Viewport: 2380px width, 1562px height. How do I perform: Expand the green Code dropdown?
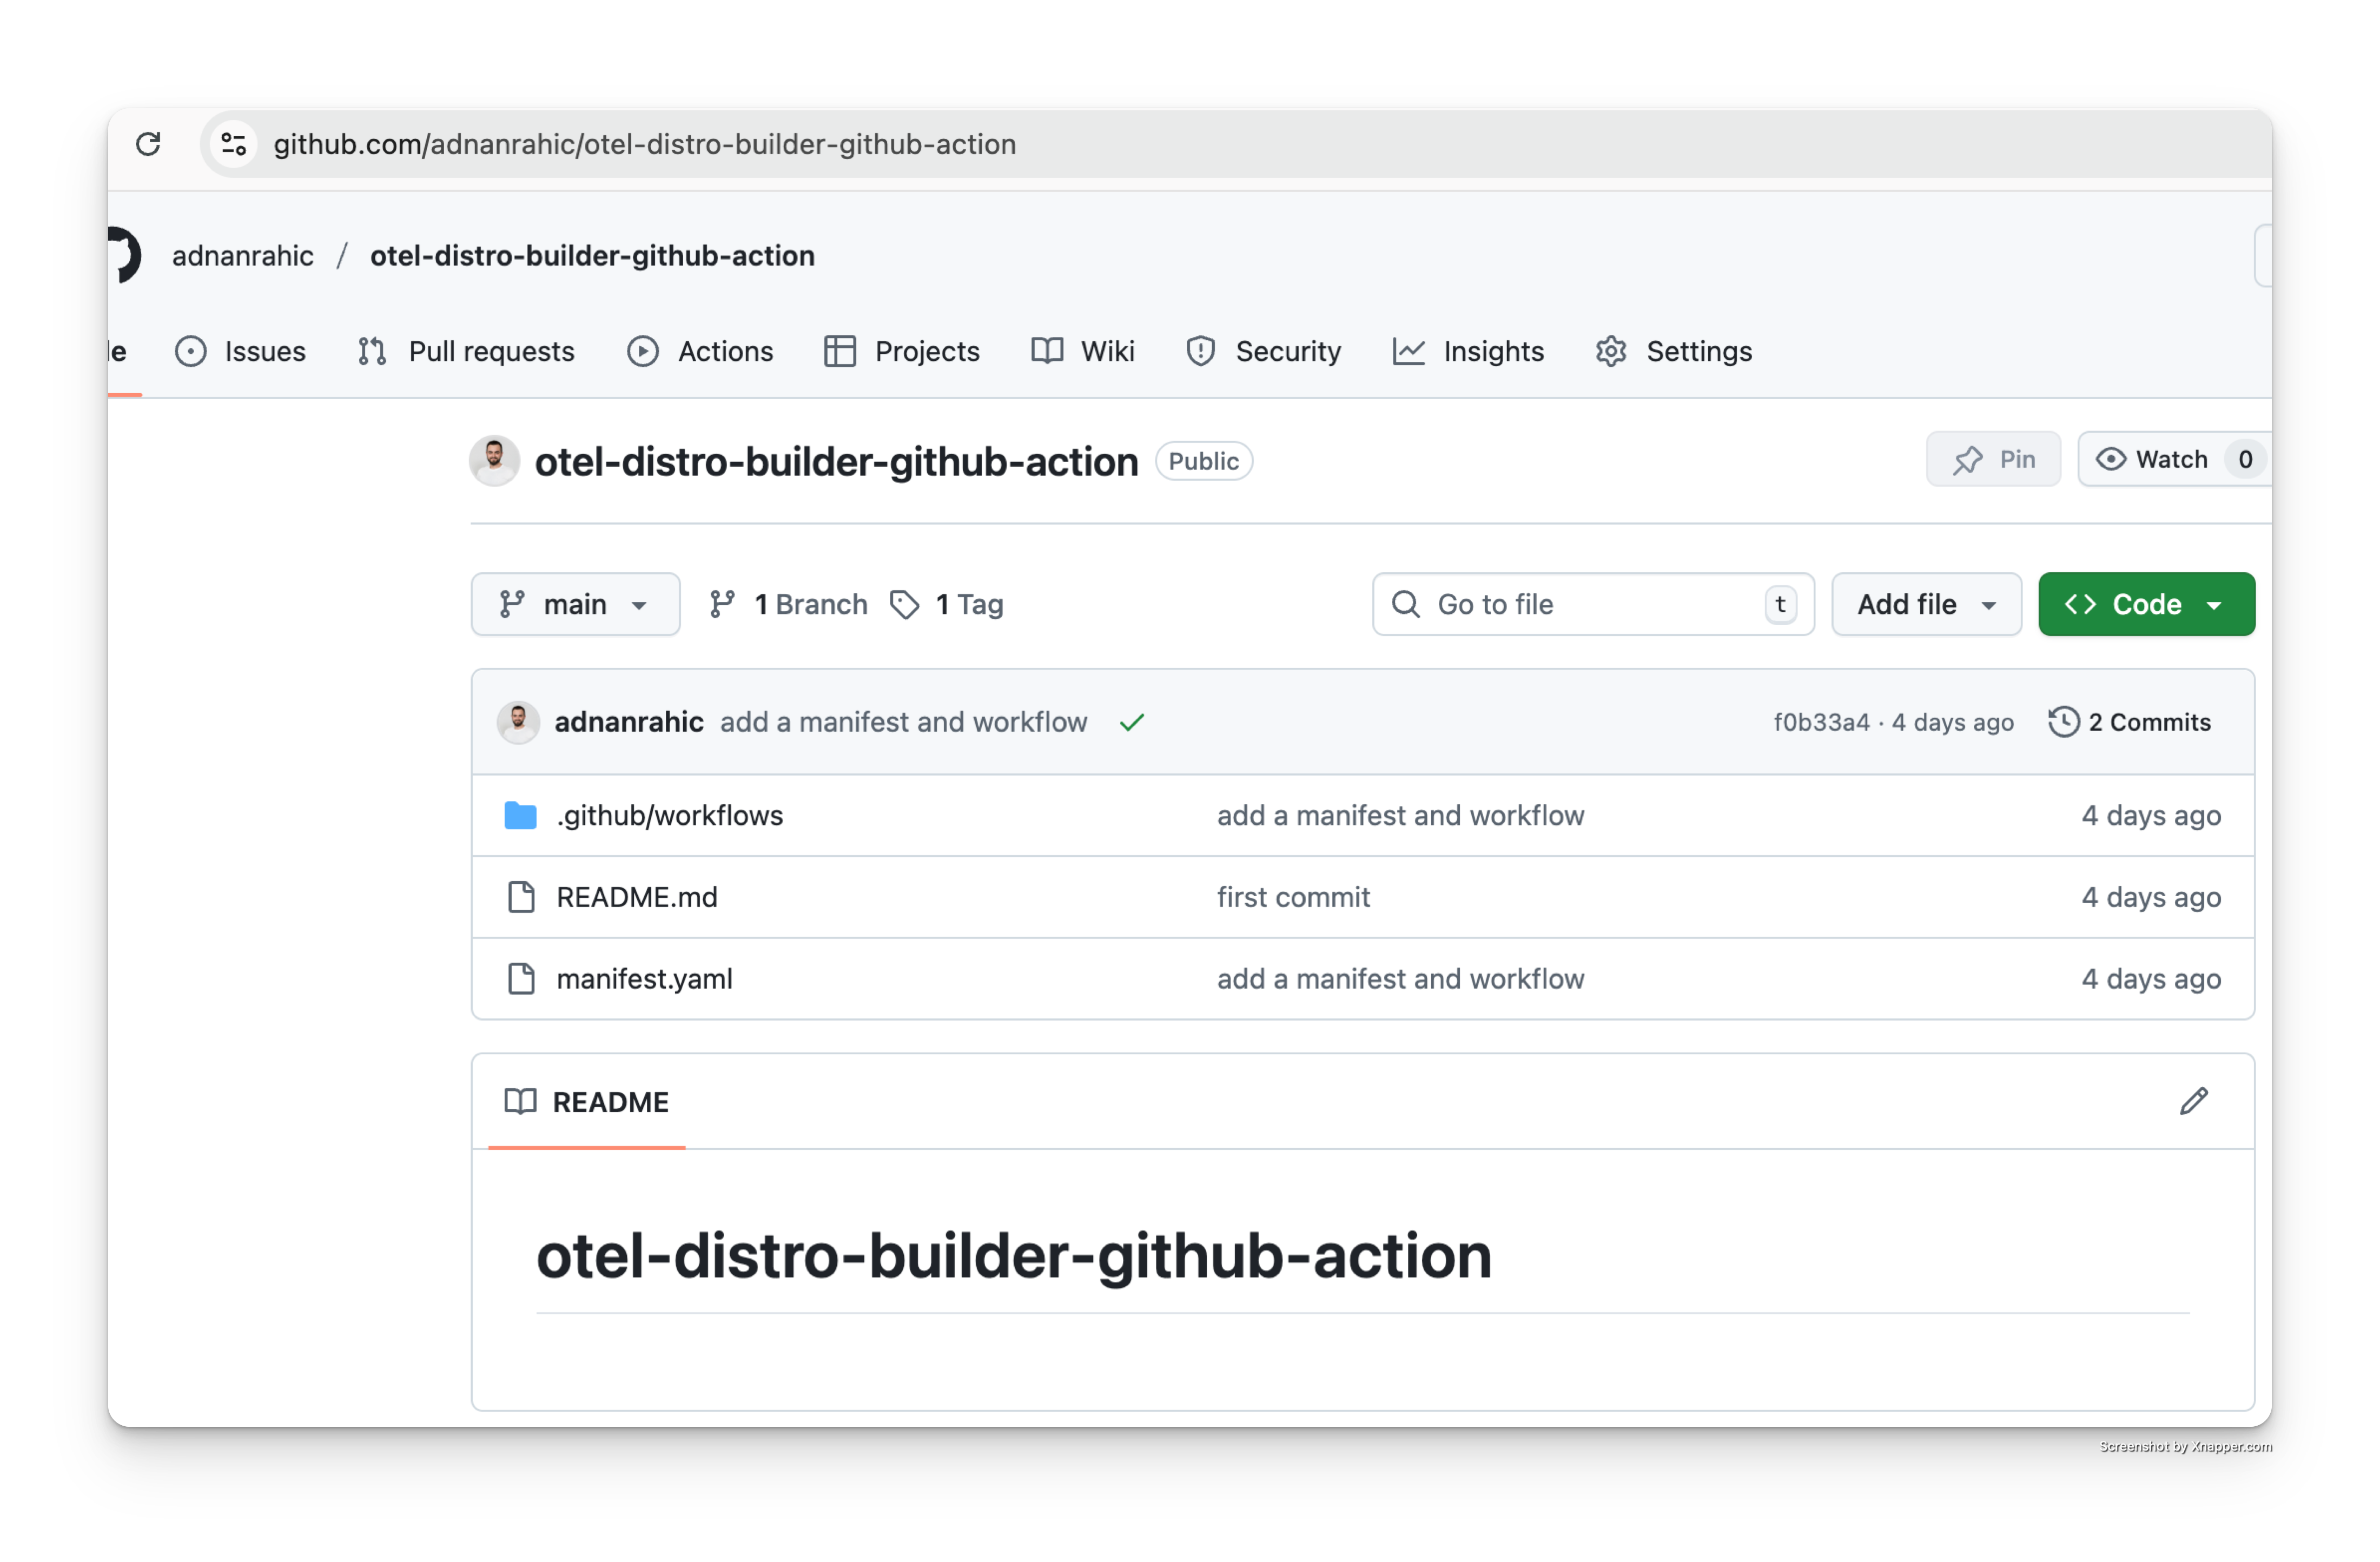(2146, 604)
